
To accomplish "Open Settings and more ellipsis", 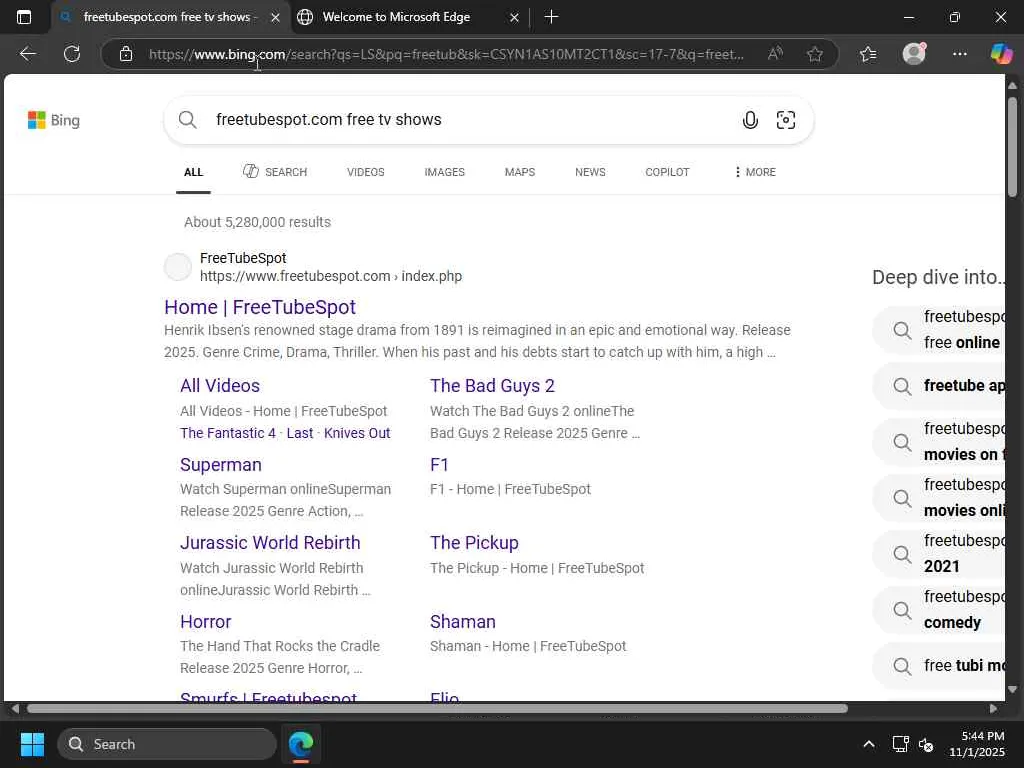I will pos(959,54).
